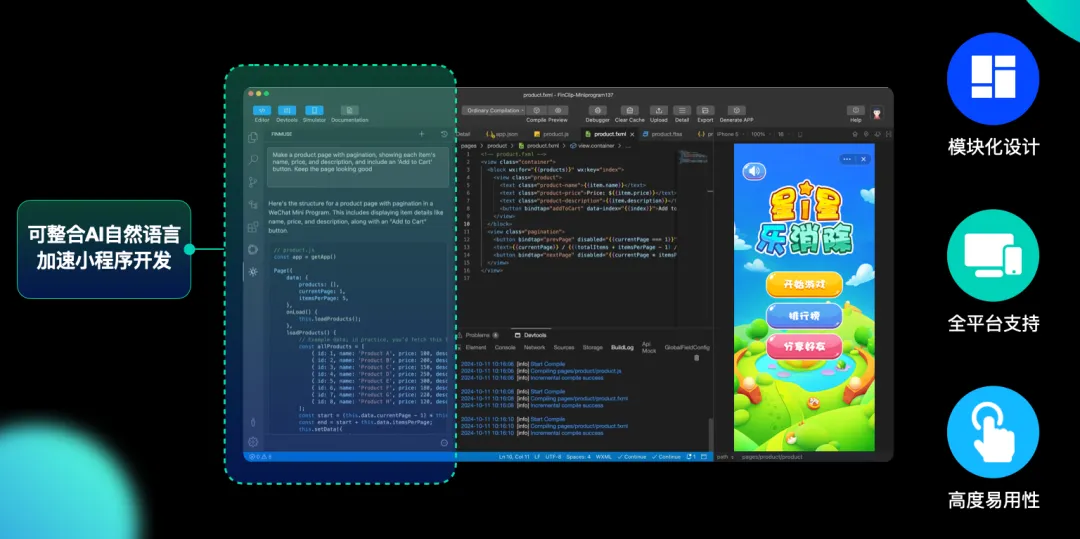The height and width of the screenshot is (539, 1080).
Task: Click the Generate APP icon
Action: point(736,111)
